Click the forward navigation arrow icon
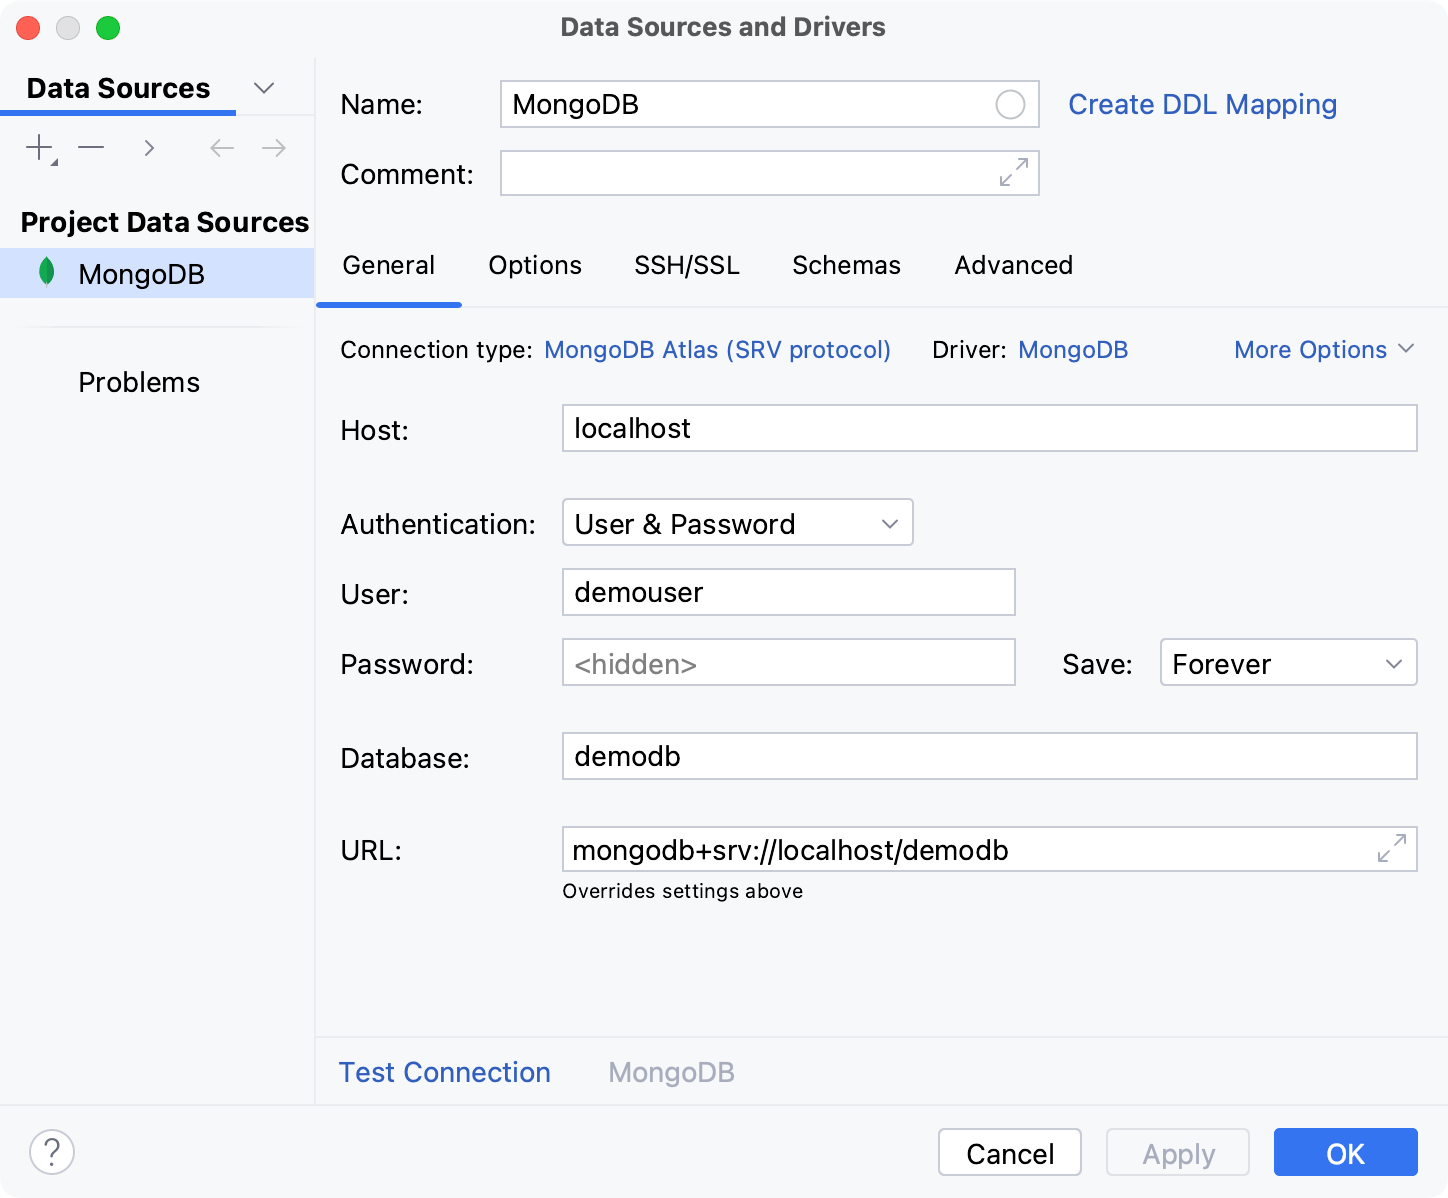 (273, 147)
